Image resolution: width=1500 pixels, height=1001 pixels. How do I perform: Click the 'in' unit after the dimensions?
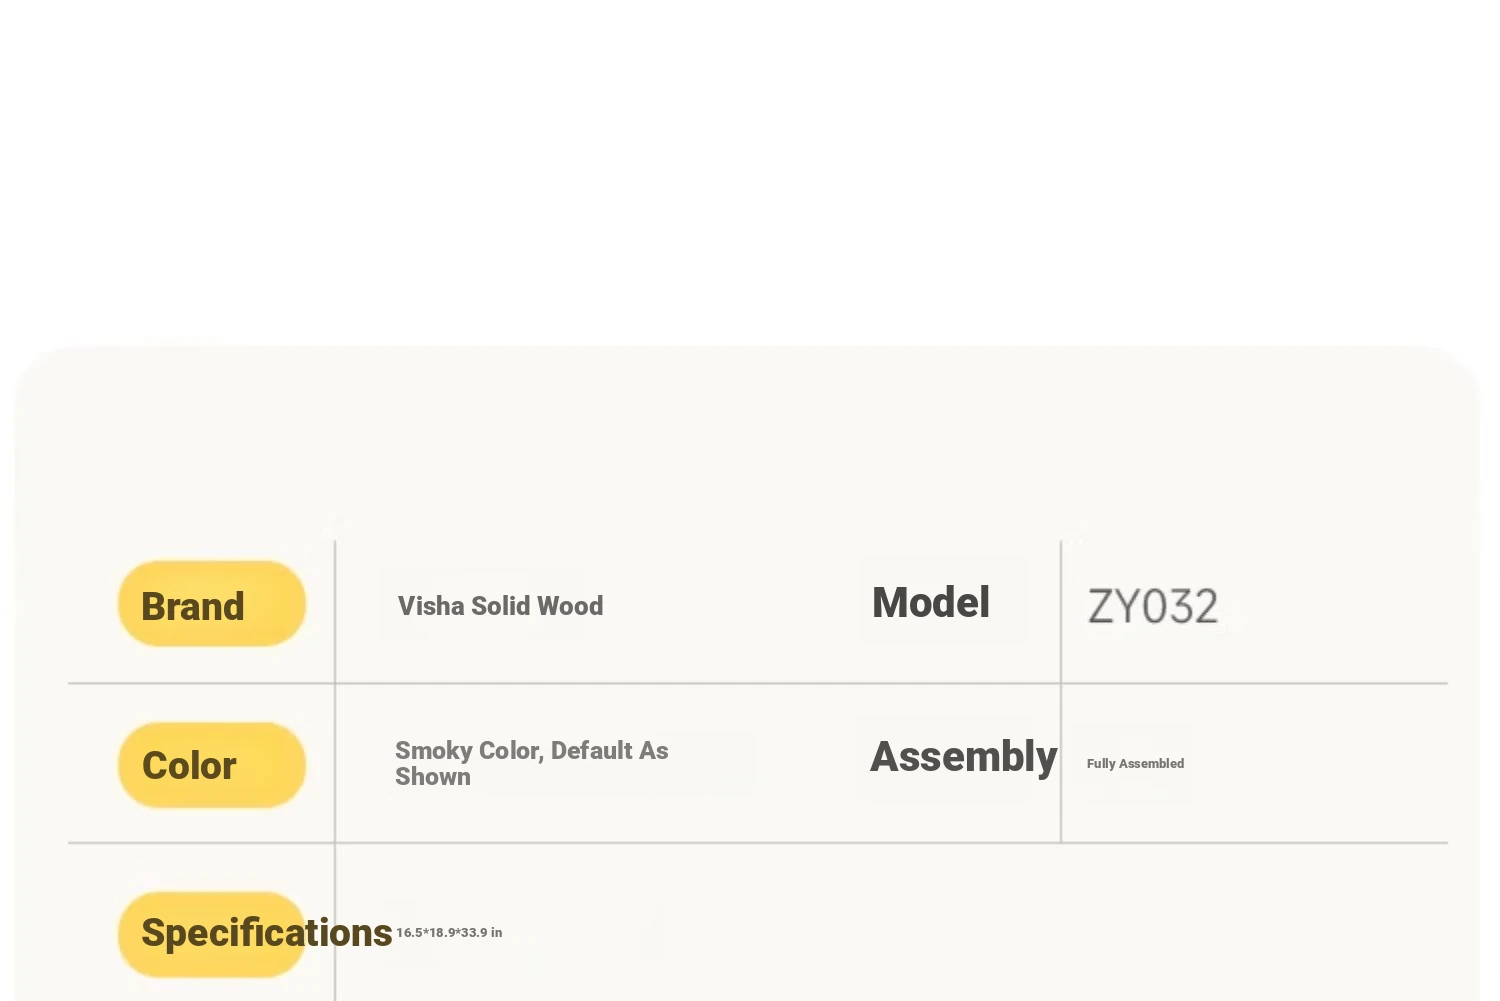coord(496,932)
